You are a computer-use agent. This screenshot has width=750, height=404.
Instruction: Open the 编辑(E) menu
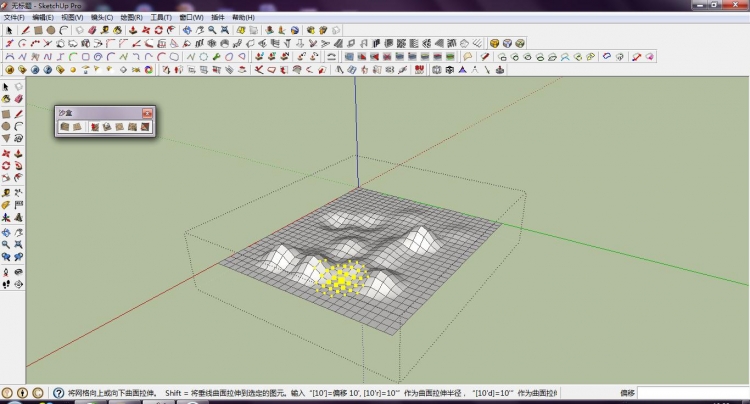pyautogui.click(x=43, y=18)
